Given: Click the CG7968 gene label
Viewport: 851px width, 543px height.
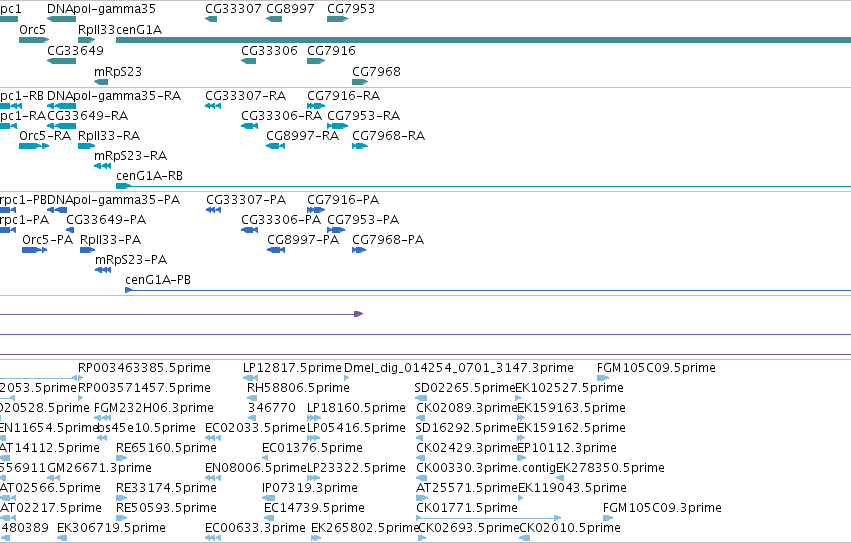Looking at the screenshot, I should click(x=376, y=72).
